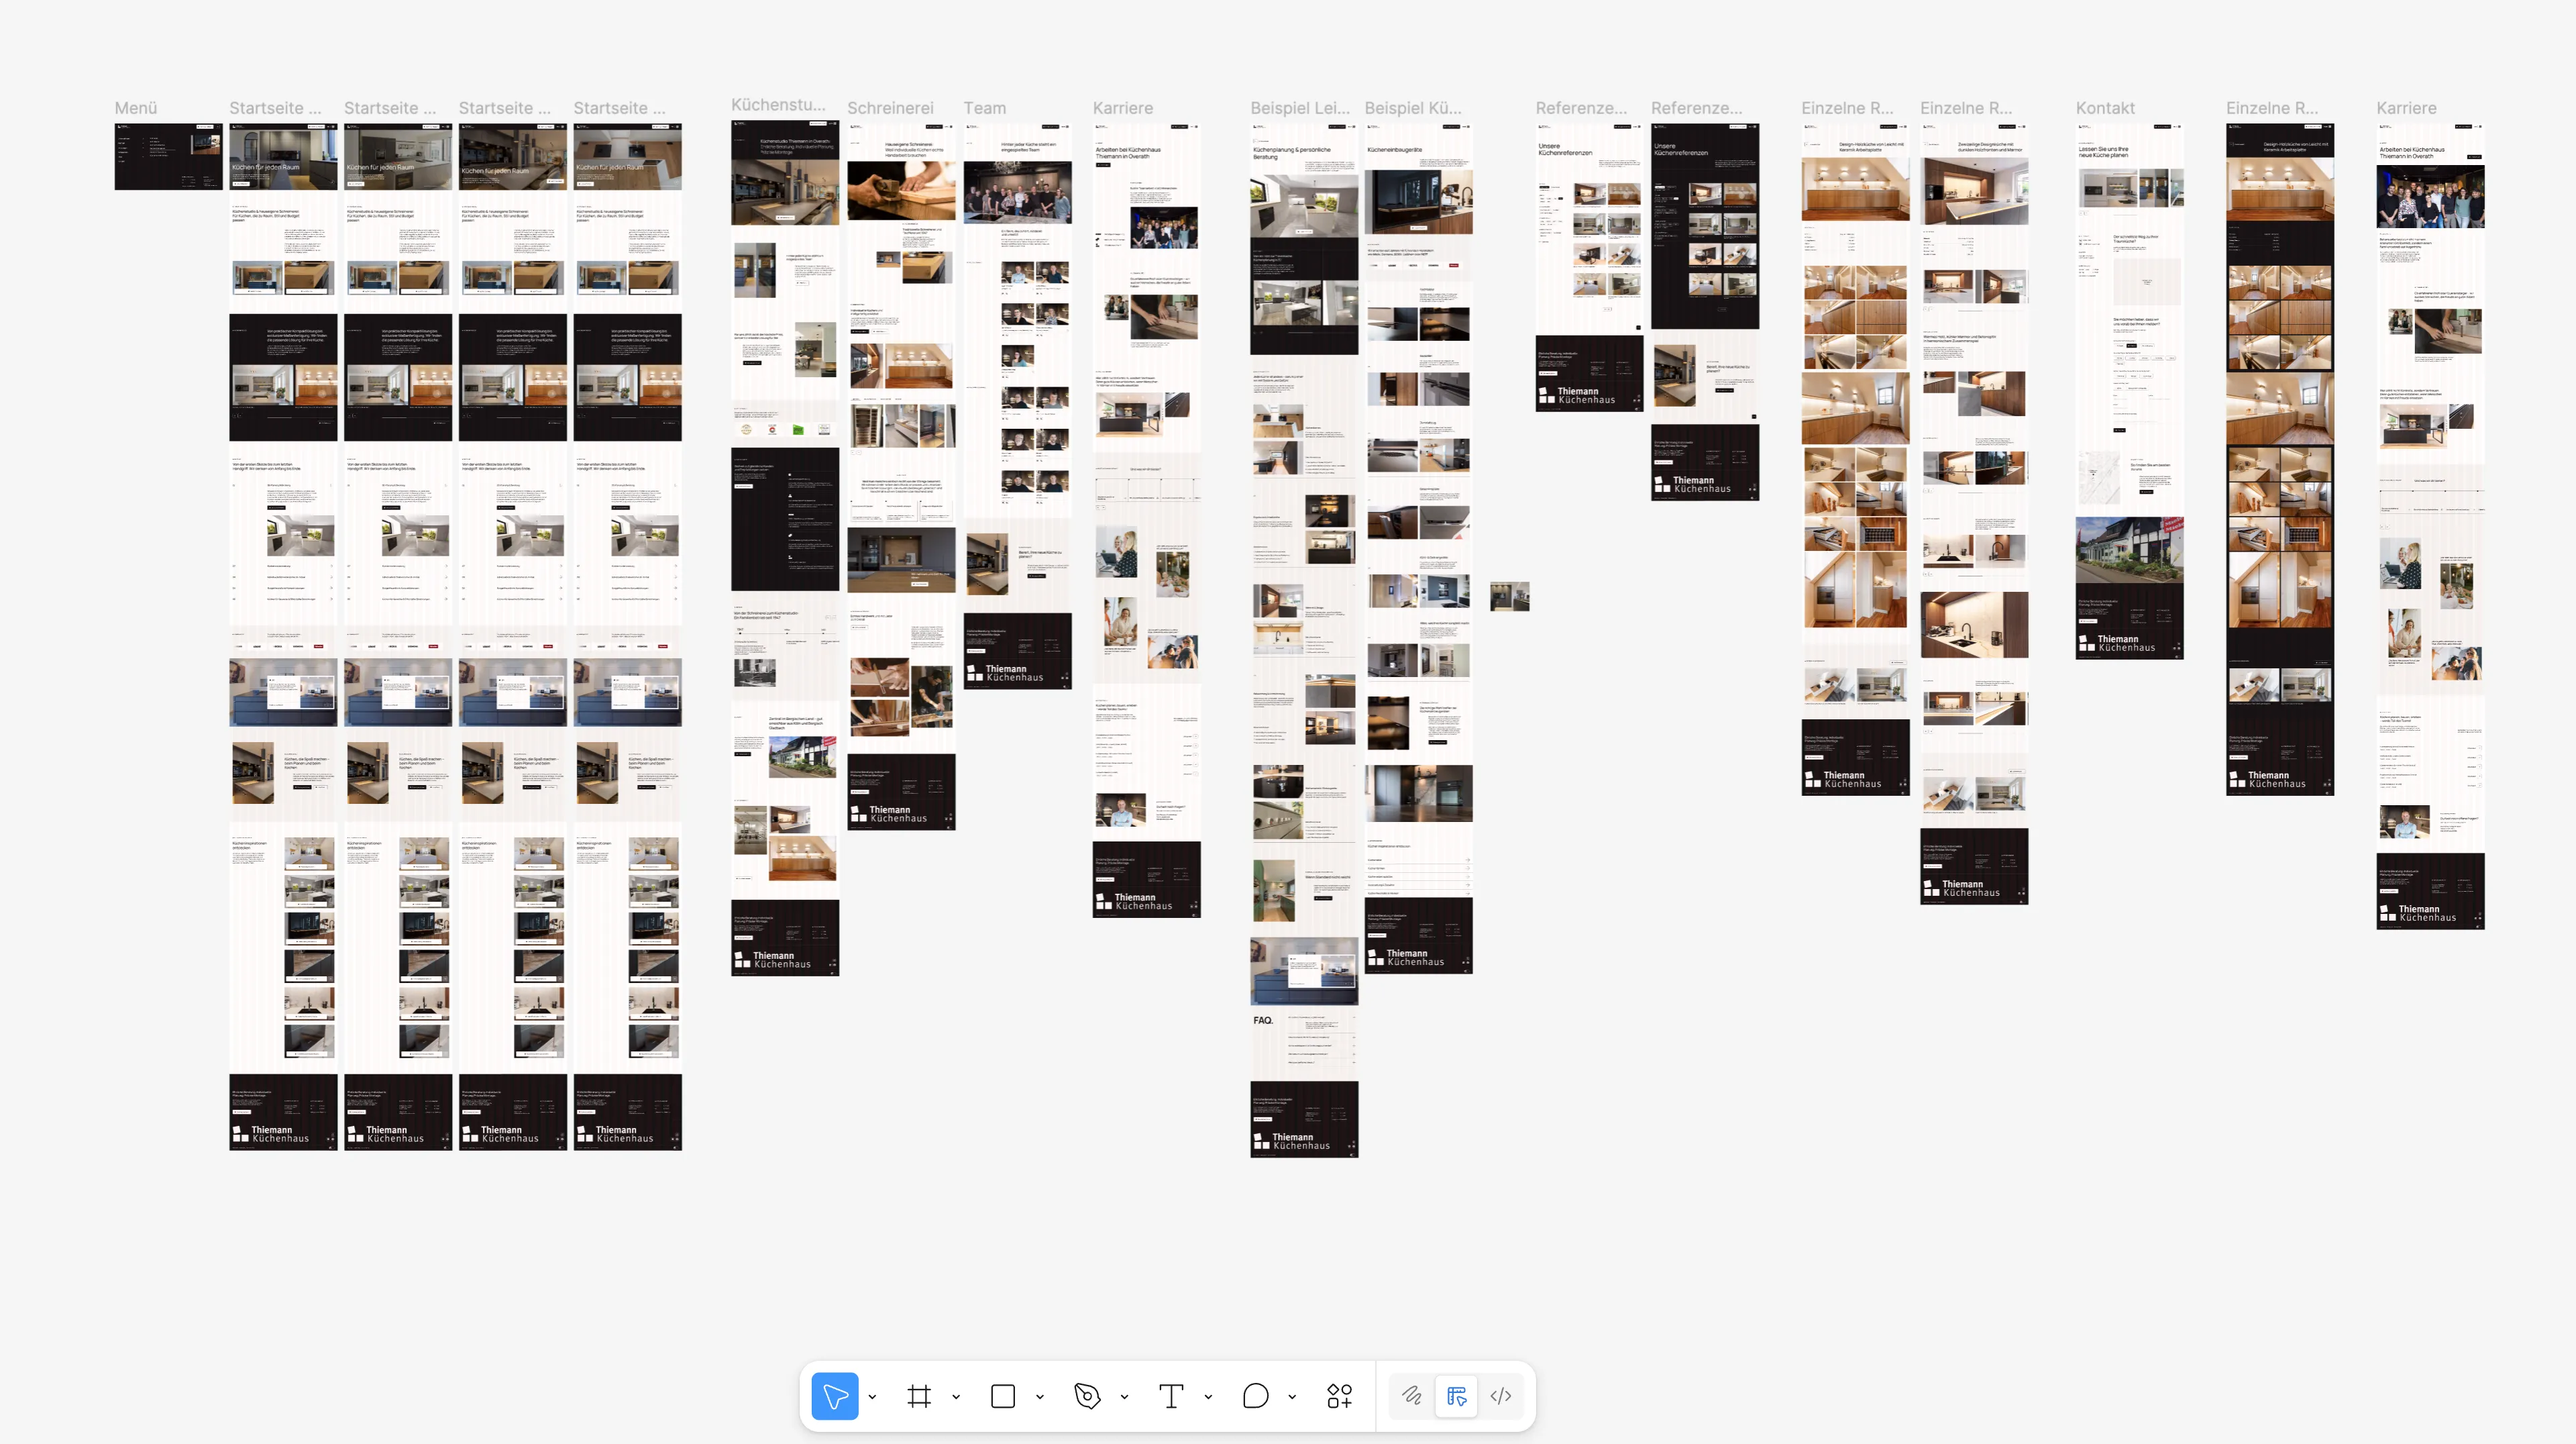Screen dimensions: 2576x1444
Task: Select the Kontakt frame label
Action: point(2105,108)
